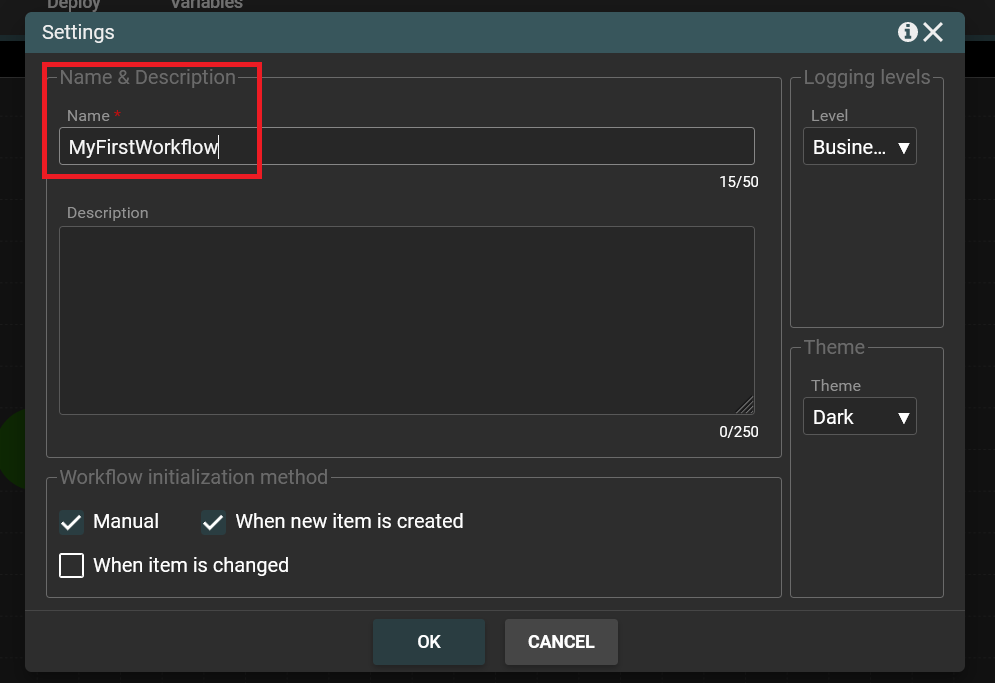Click the 15/50 character counter
The image size is (995, 683).
[x=739, y=182]
